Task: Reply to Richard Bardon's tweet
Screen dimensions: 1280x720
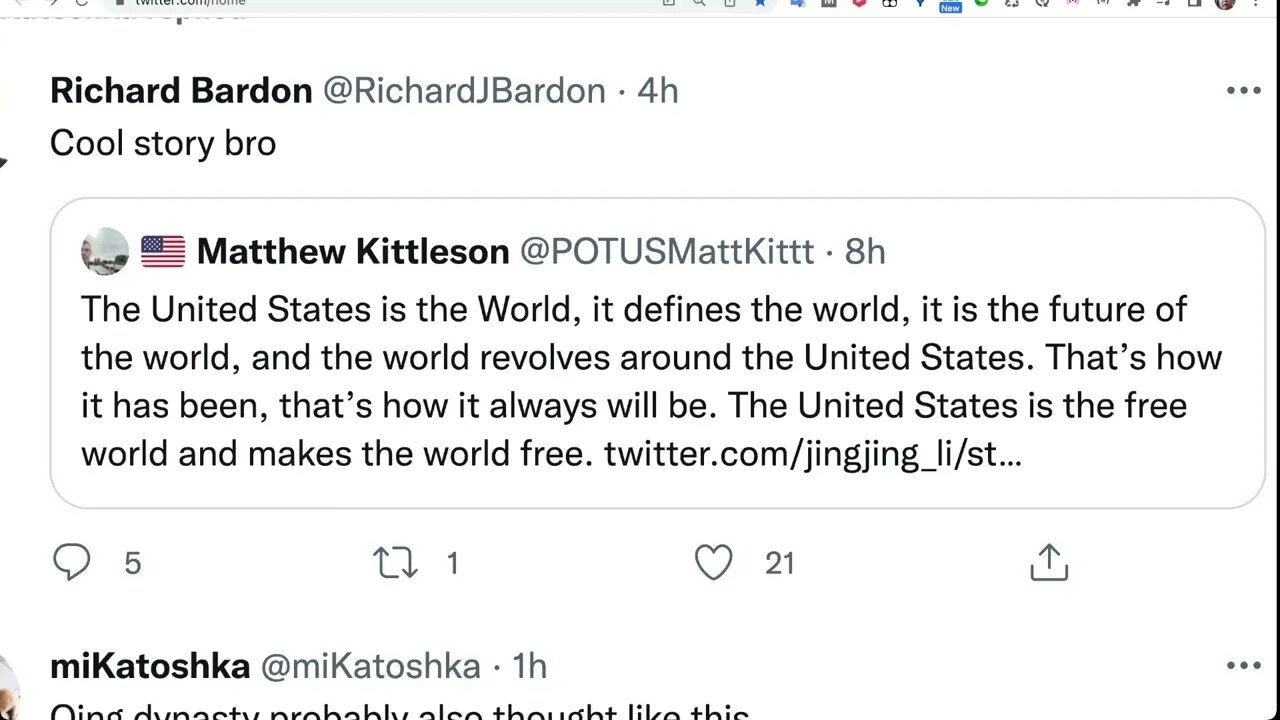Action: click(x=72, y=563)
